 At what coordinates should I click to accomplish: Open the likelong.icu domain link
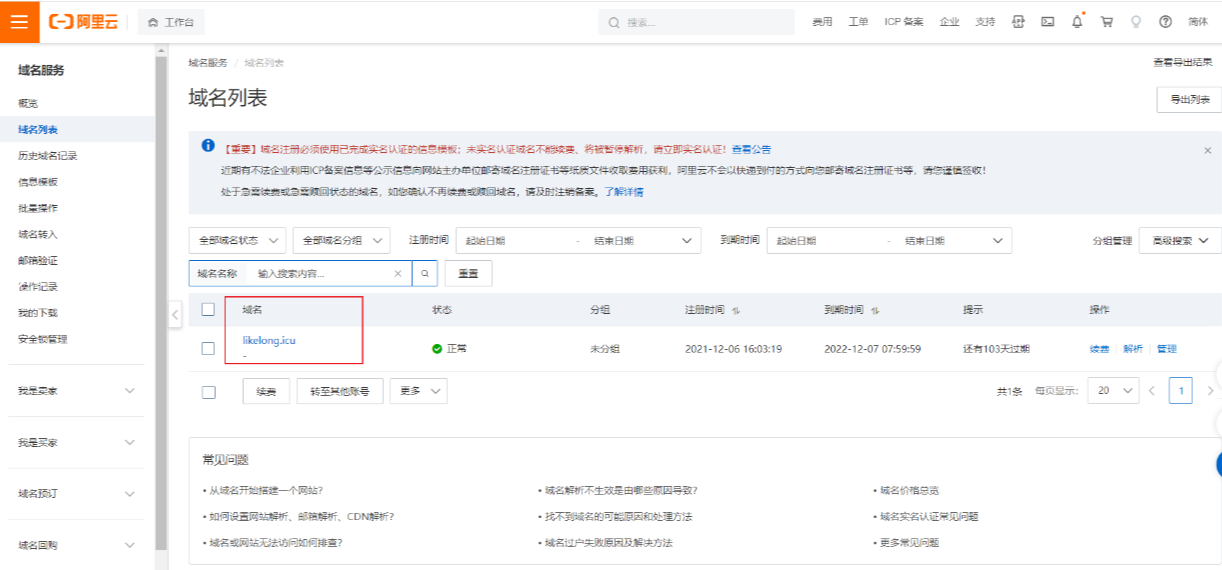pos(269,340)
